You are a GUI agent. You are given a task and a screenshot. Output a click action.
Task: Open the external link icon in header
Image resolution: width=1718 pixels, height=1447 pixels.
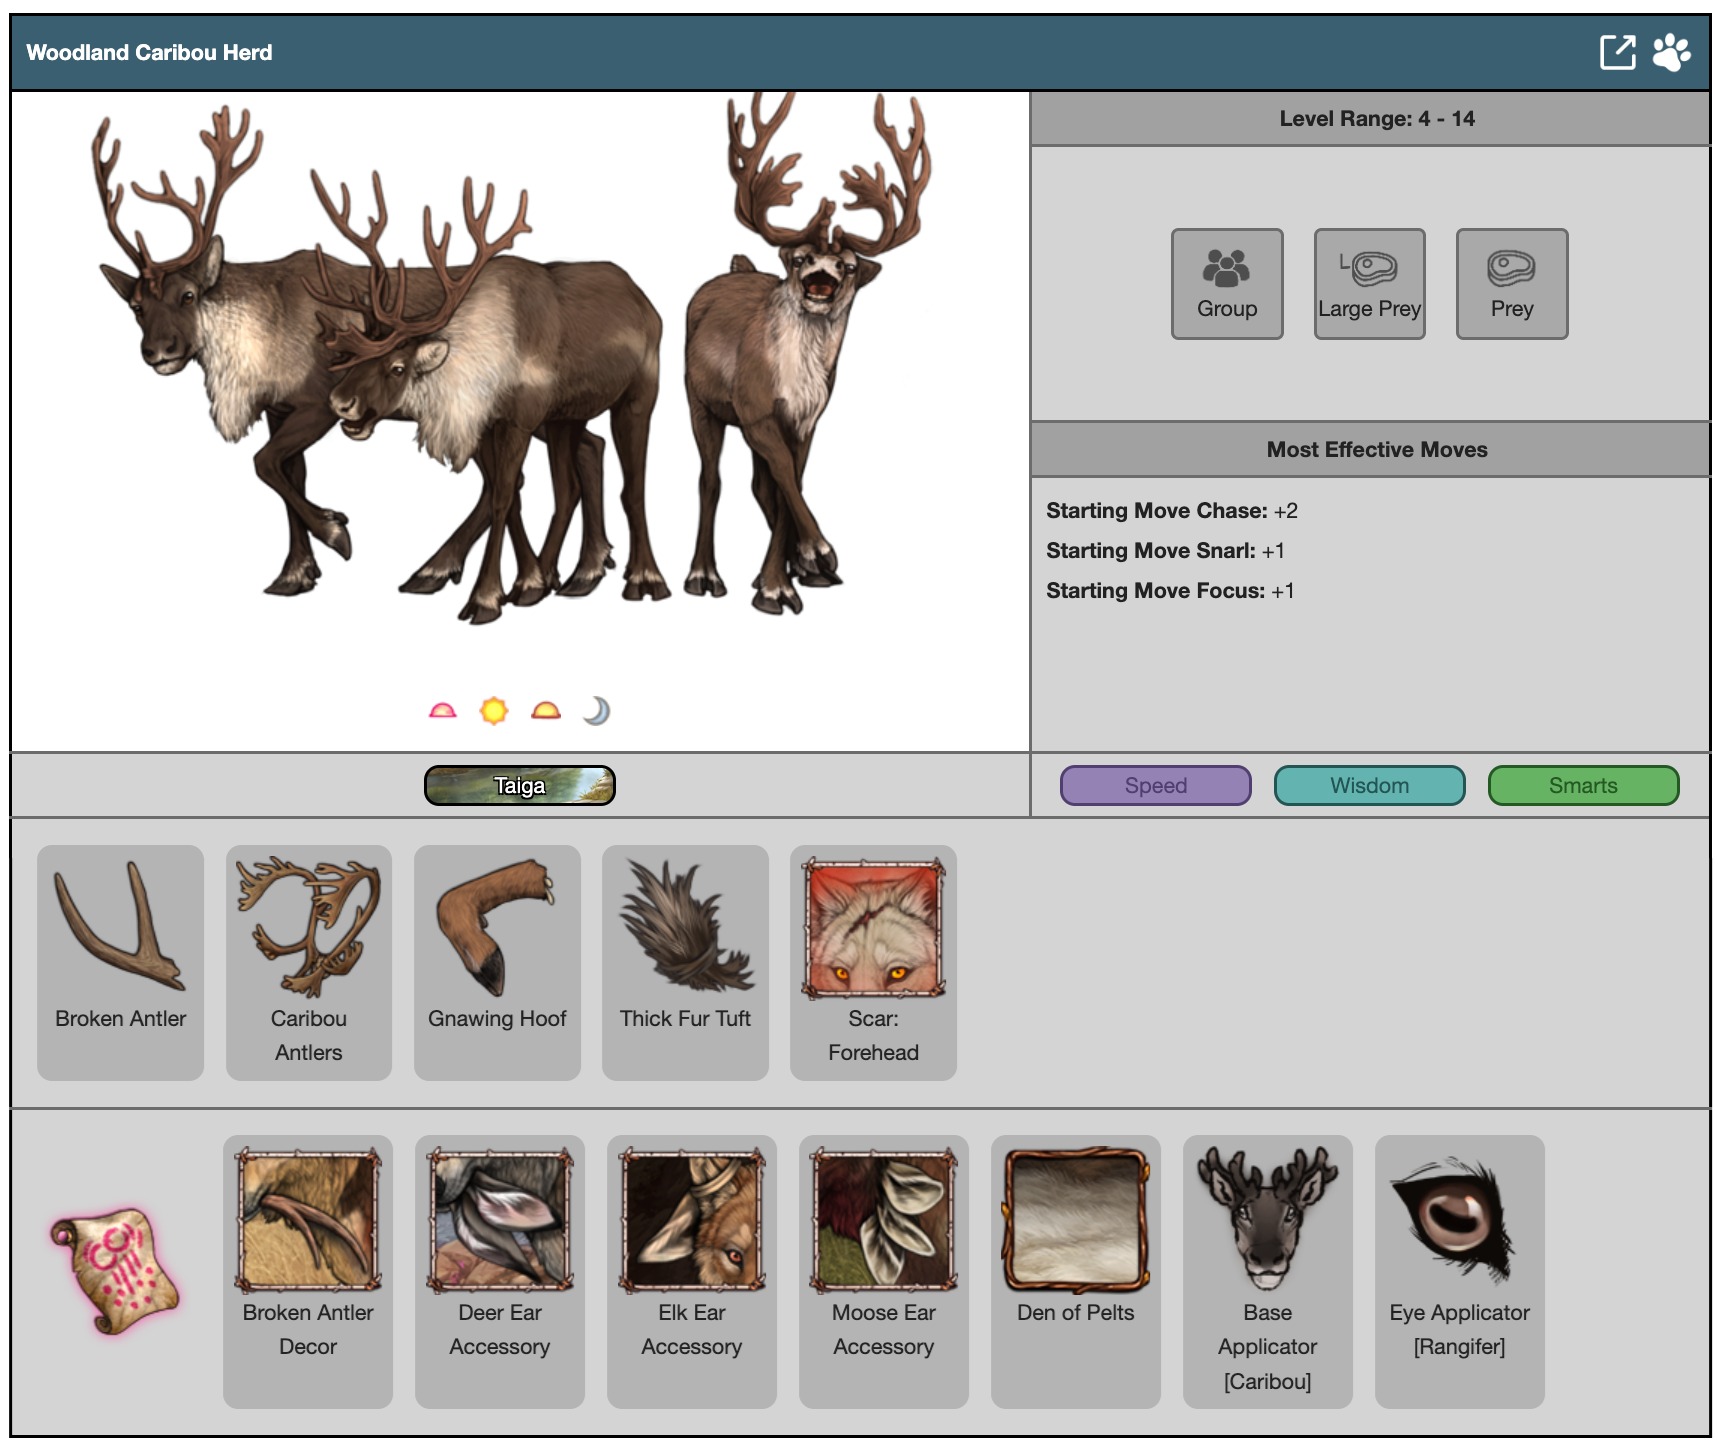(x=1616, y=52)
